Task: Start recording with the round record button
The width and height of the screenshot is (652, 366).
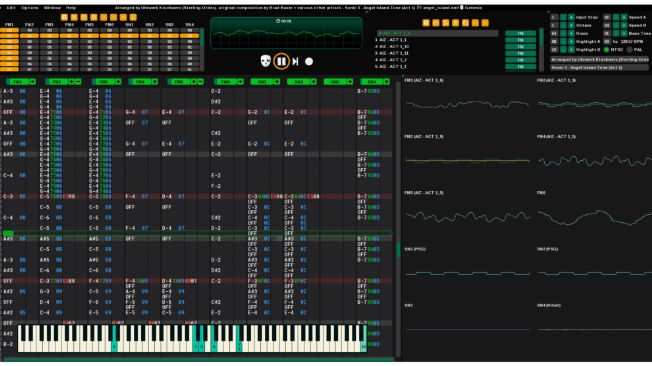Action: 309,62
